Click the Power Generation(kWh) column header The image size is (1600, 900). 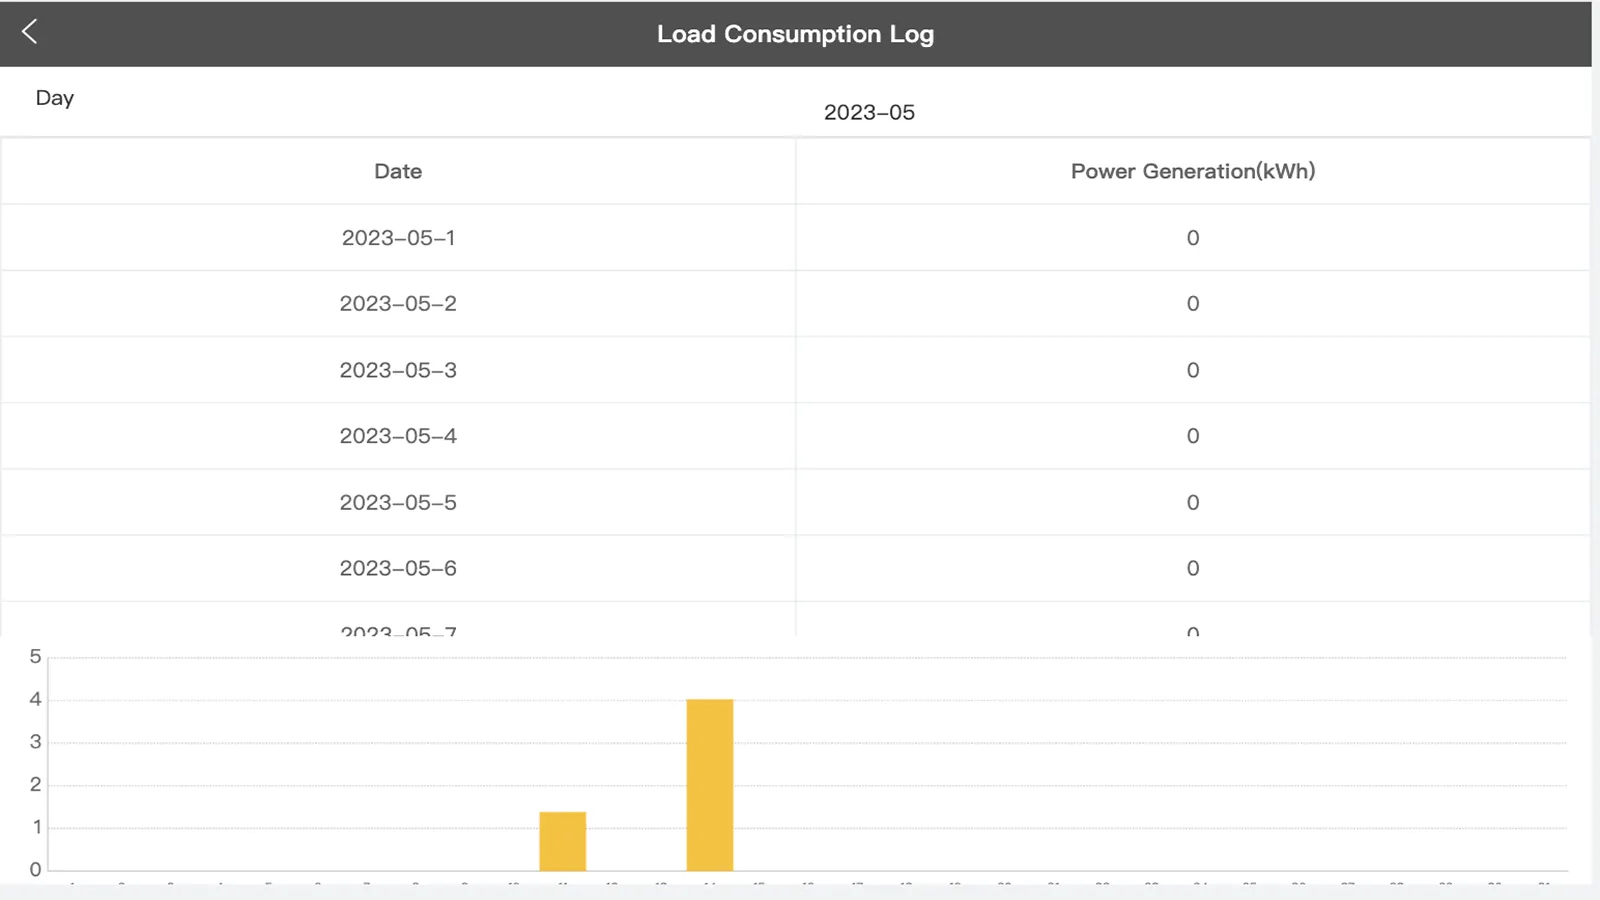point(1192,170)
